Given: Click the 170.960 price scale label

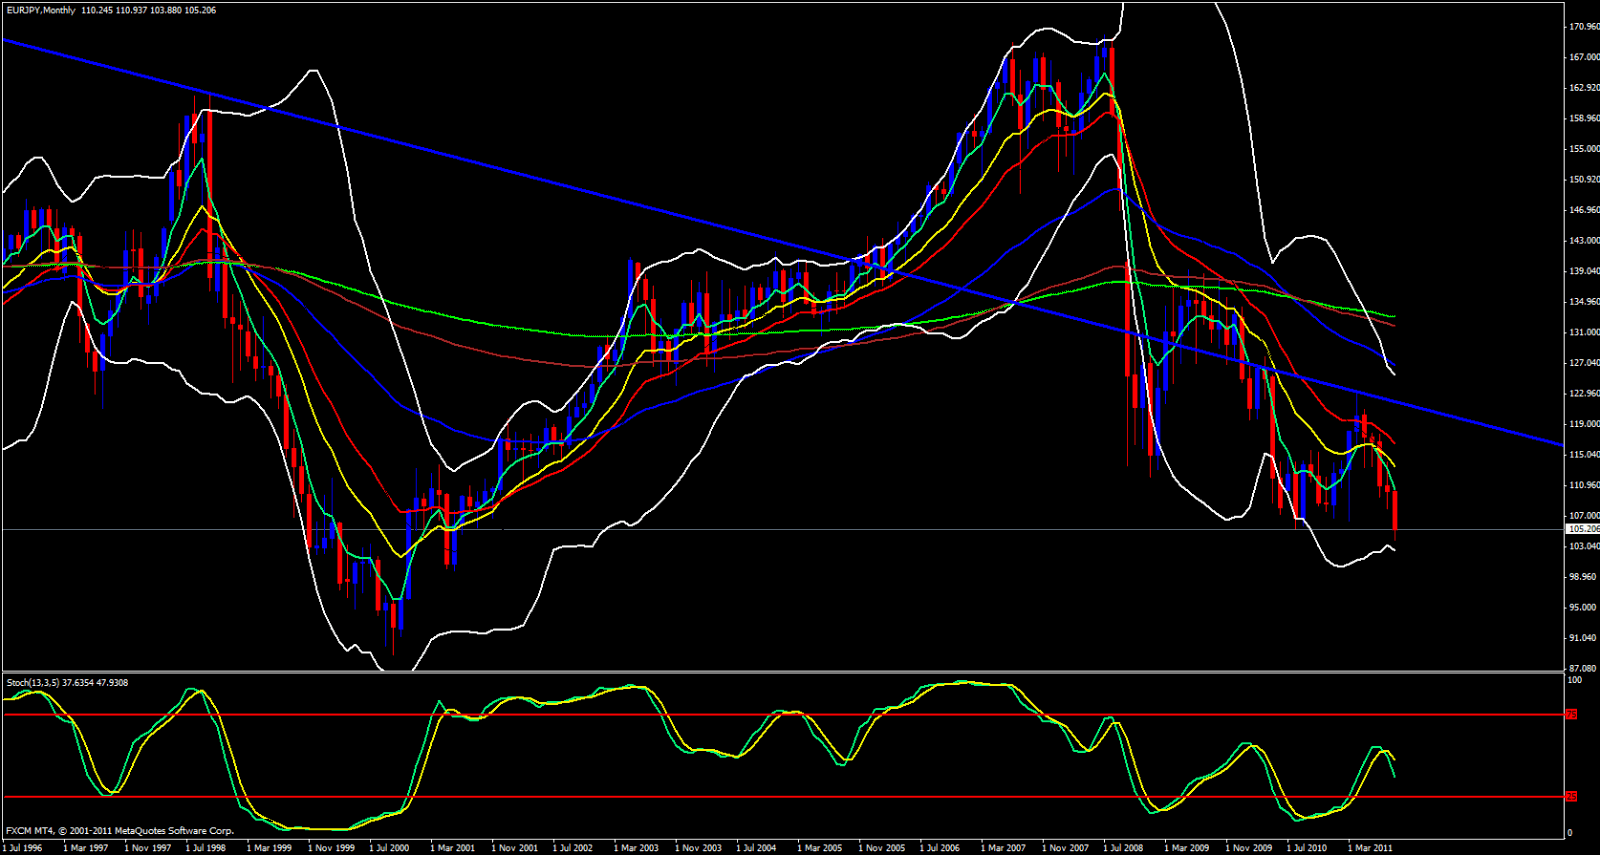Looking at the screenshot, I should point(1584,27).
